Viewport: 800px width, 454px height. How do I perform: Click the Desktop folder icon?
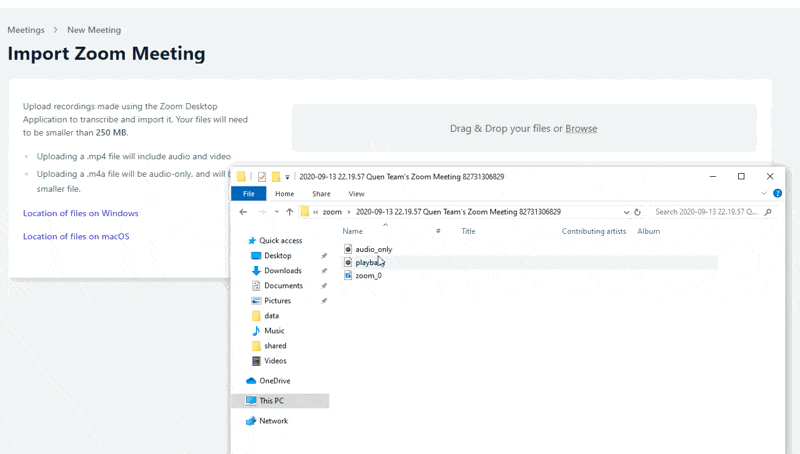coord(256,256)
